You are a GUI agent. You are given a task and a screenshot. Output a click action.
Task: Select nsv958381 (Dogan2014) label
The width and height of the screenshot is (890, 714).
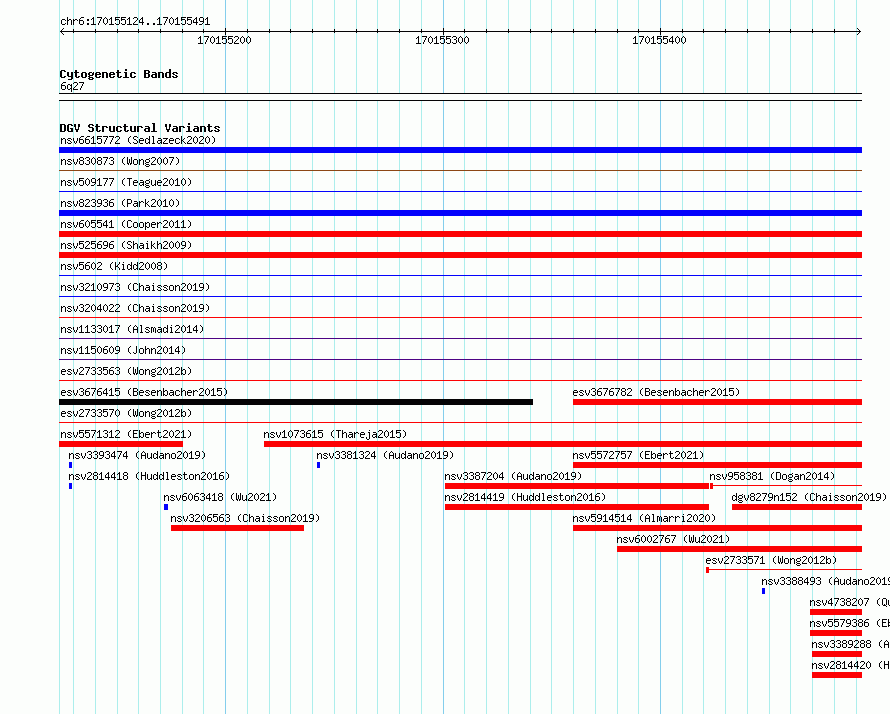pyautogui.click(x=773, y=476)
